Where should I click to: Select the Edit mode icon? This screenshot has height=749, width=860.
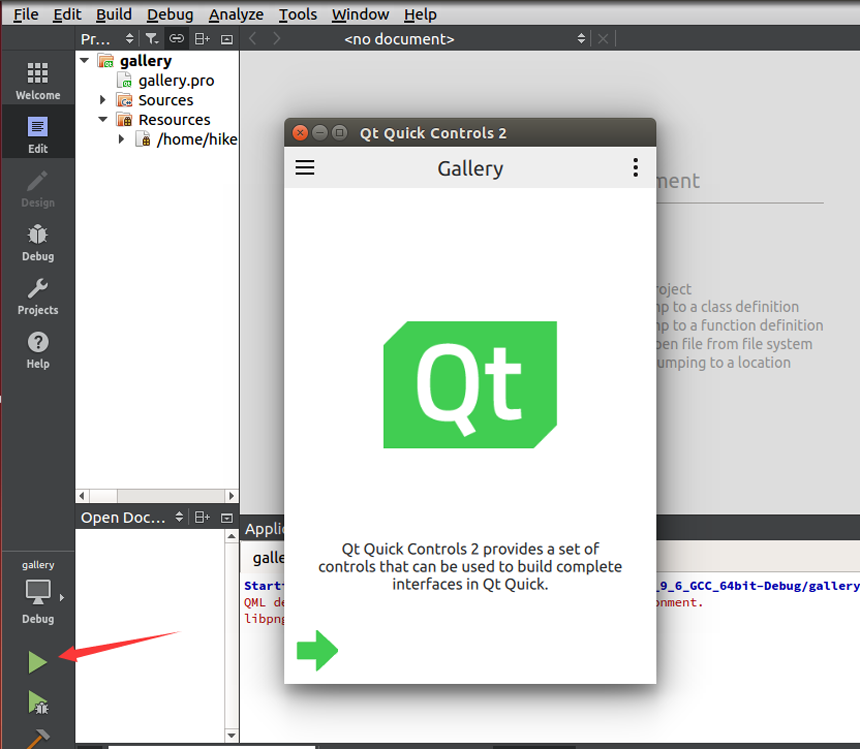coord(38,134)
